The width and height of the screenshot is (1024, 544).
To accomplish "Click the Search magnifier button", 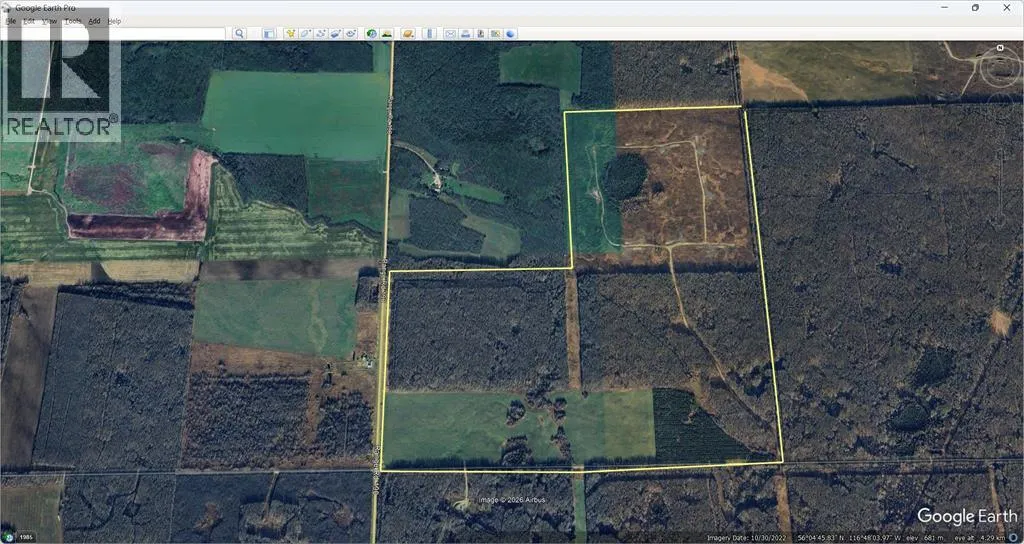I will [x=239, y=33].
